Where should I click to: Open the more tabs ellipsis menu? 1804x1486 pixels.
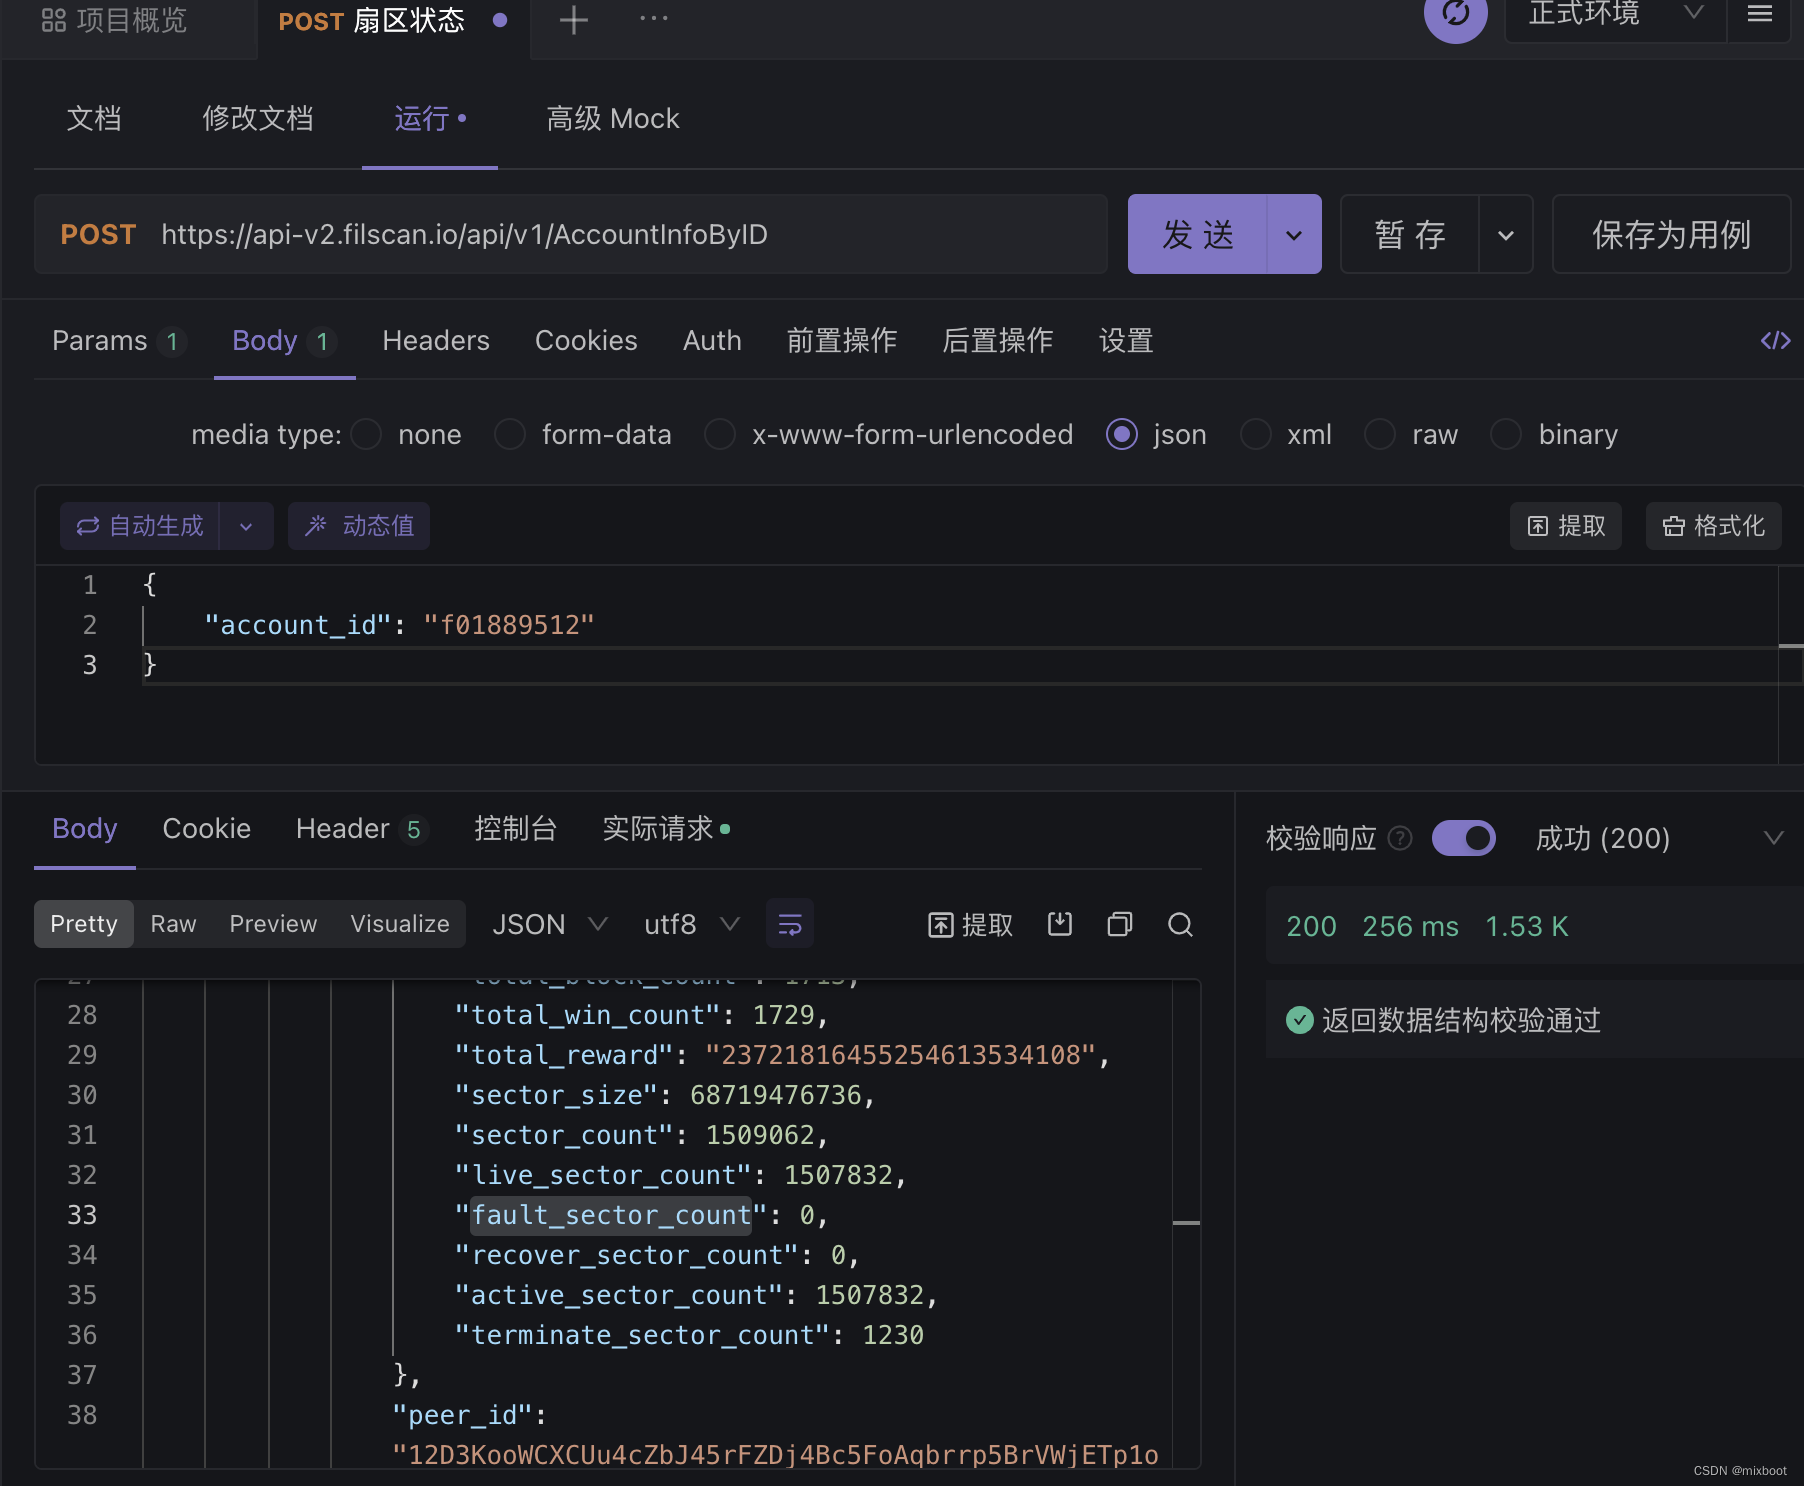653,18
